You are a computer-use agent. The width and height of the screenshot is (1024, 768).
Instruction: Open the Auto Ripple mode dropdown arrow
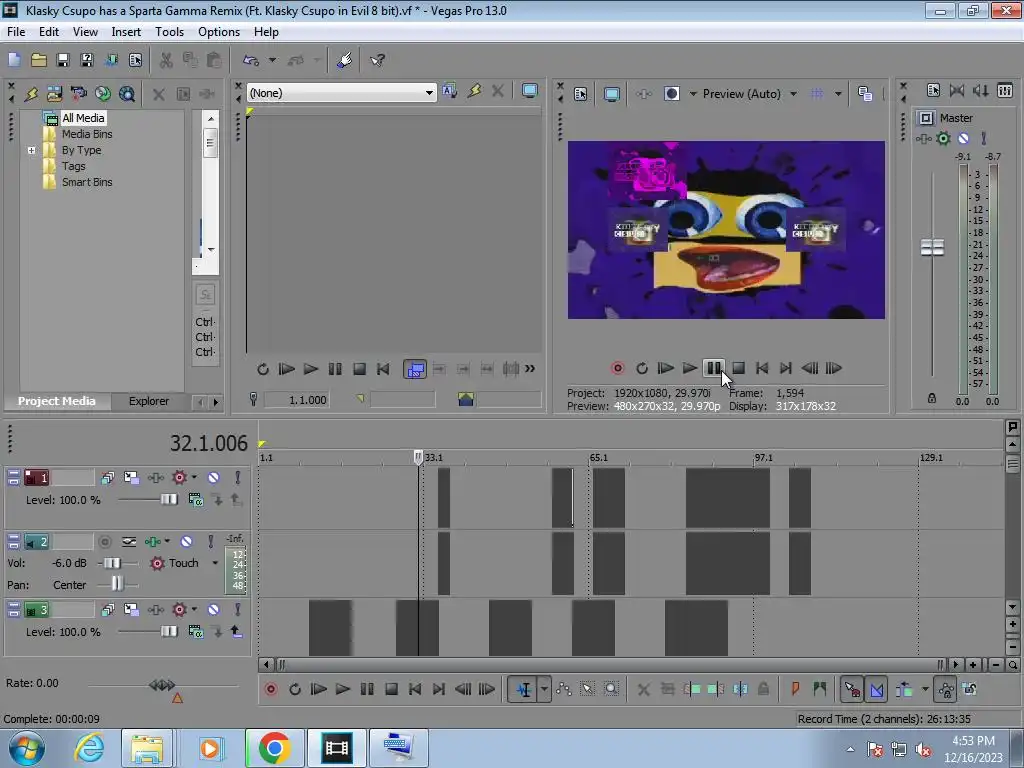[x=925, y=689]
